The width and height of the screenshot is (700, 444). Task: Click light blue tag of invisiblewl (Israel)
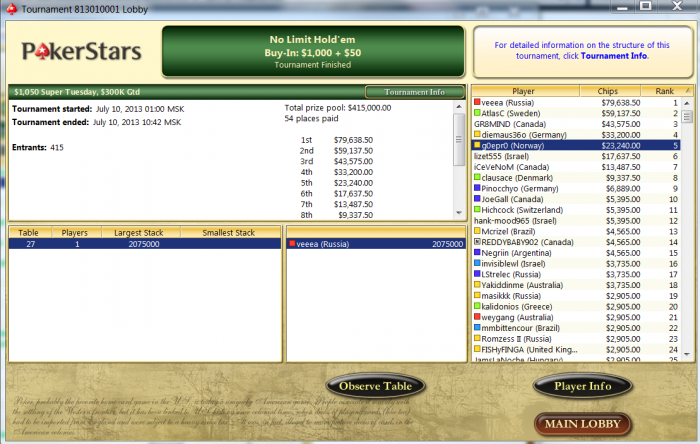coord(477,263)
